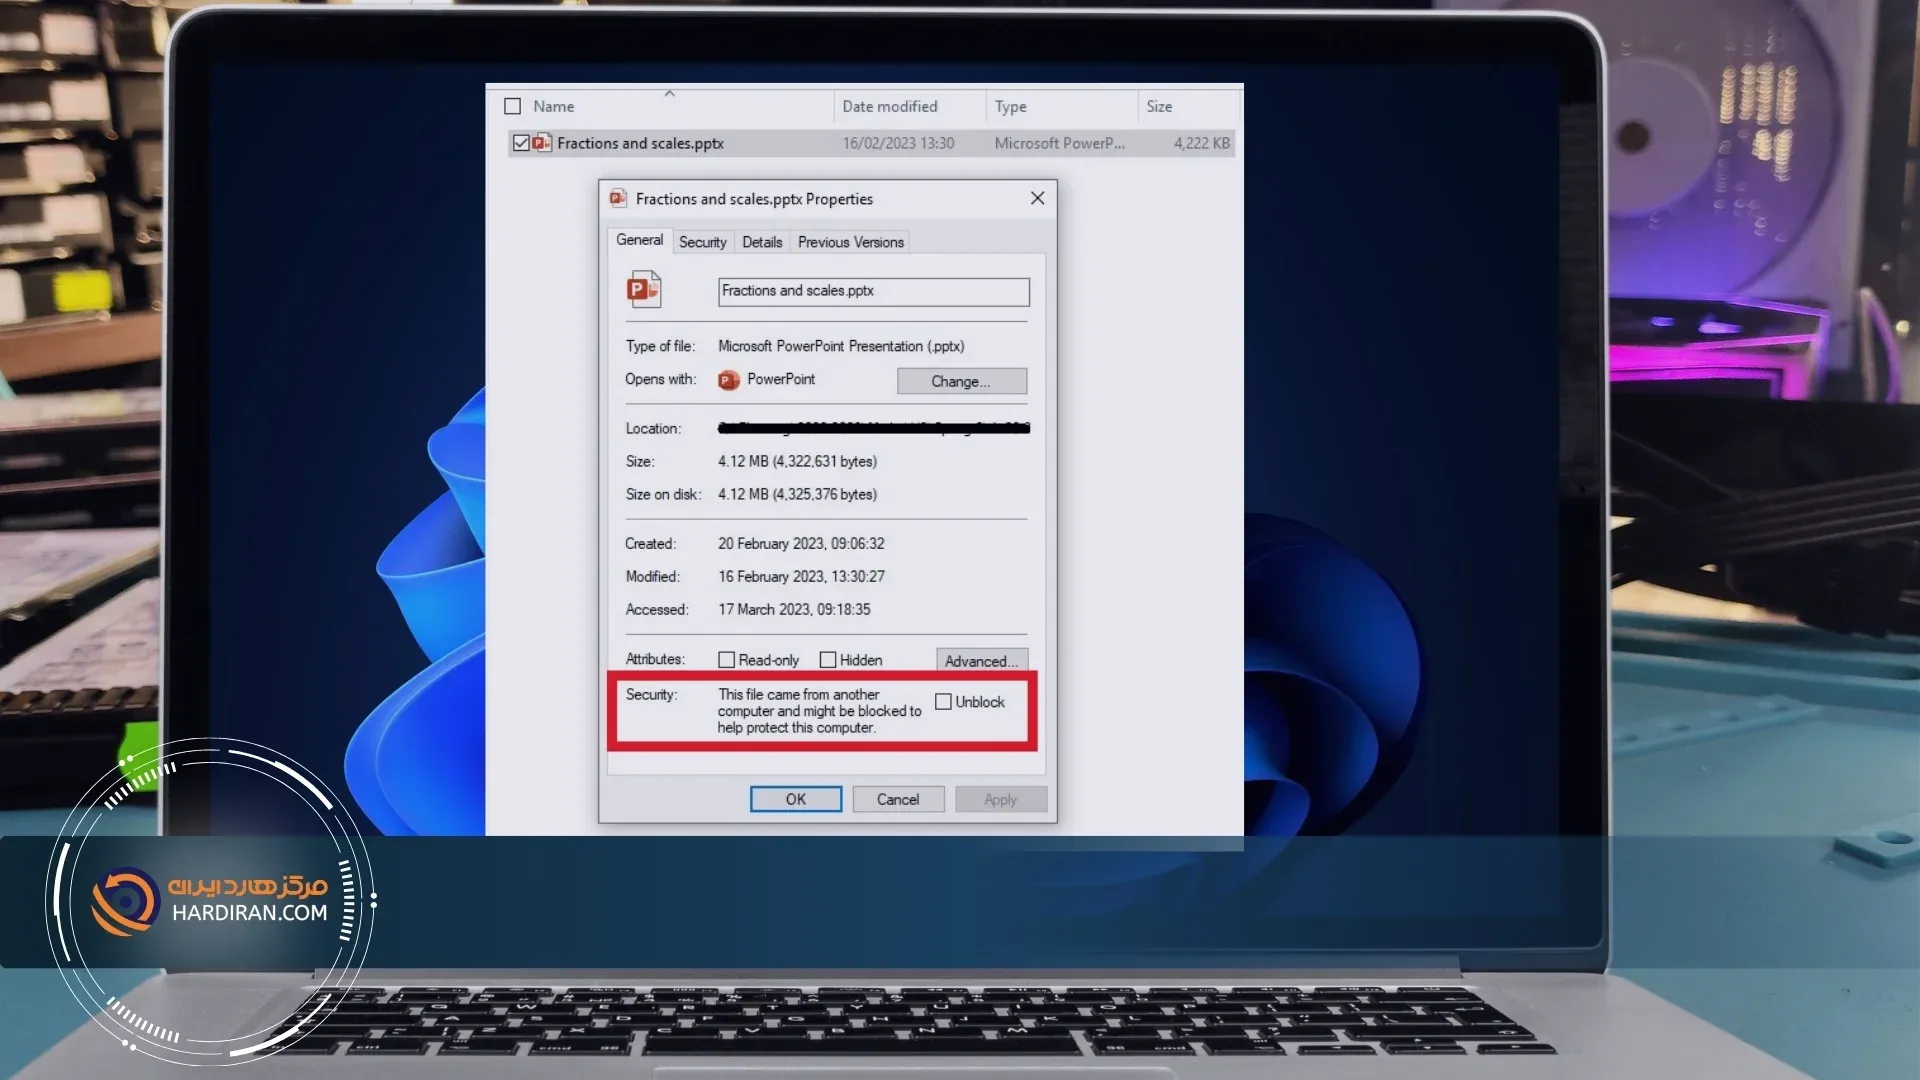Image resolution: width=1920 pixels, height=1080 pixels.
Task: Click the PowerPoint icon beside 'Opens with'
Action: pos(728,380)
